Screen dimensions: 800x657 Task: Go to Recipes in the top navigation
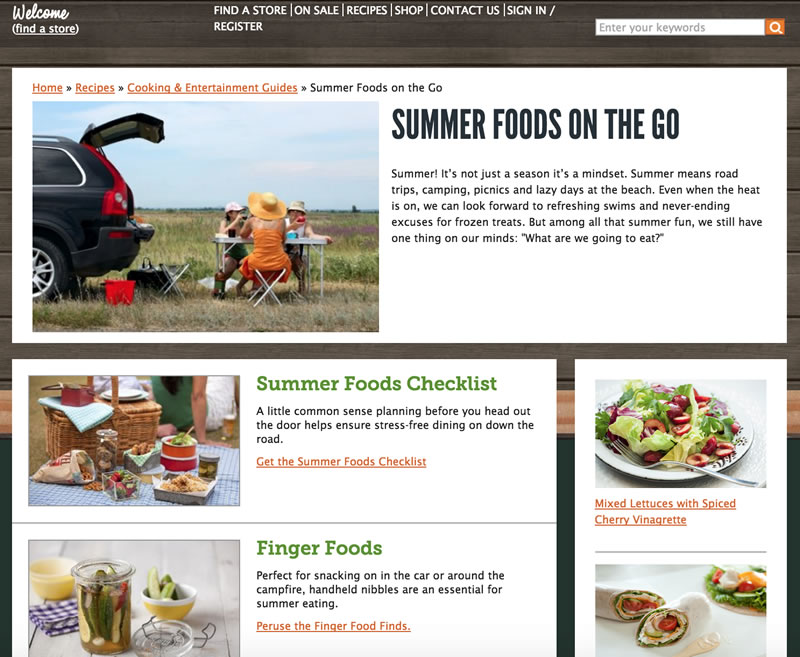[366, 10]
